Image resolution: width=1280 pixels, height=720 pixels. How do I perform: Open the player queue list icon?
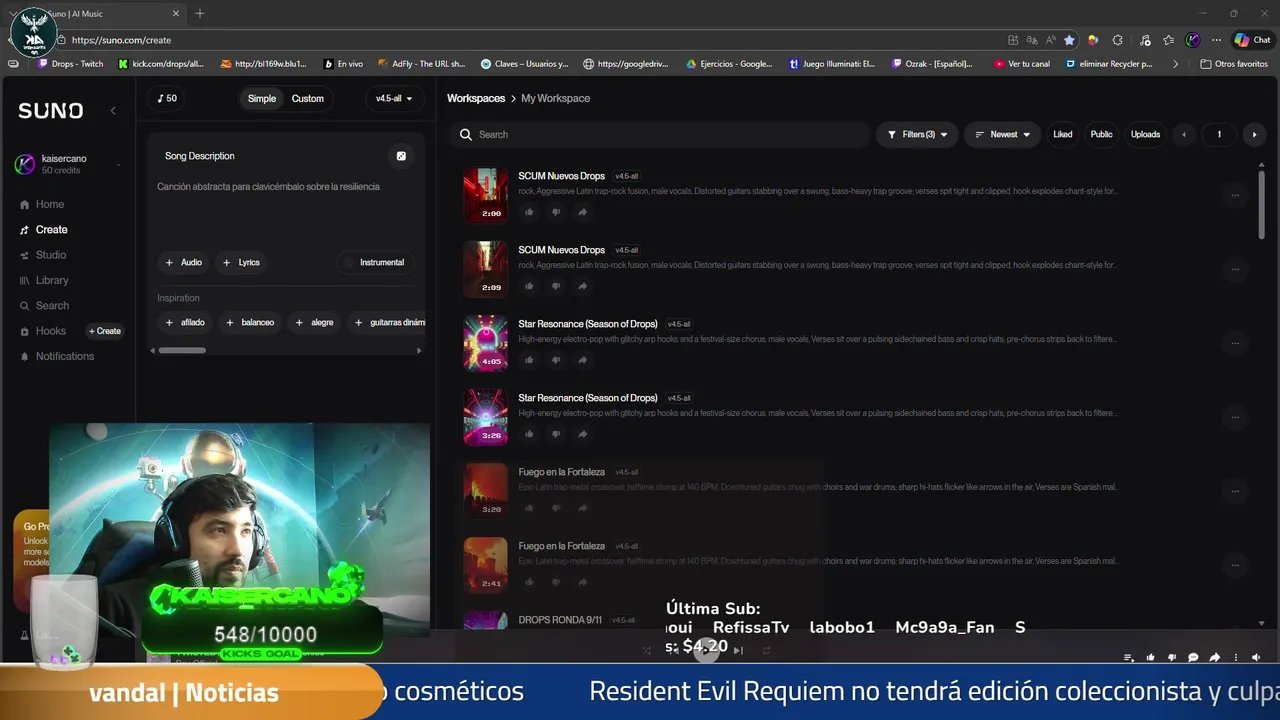pos(1128,658)
